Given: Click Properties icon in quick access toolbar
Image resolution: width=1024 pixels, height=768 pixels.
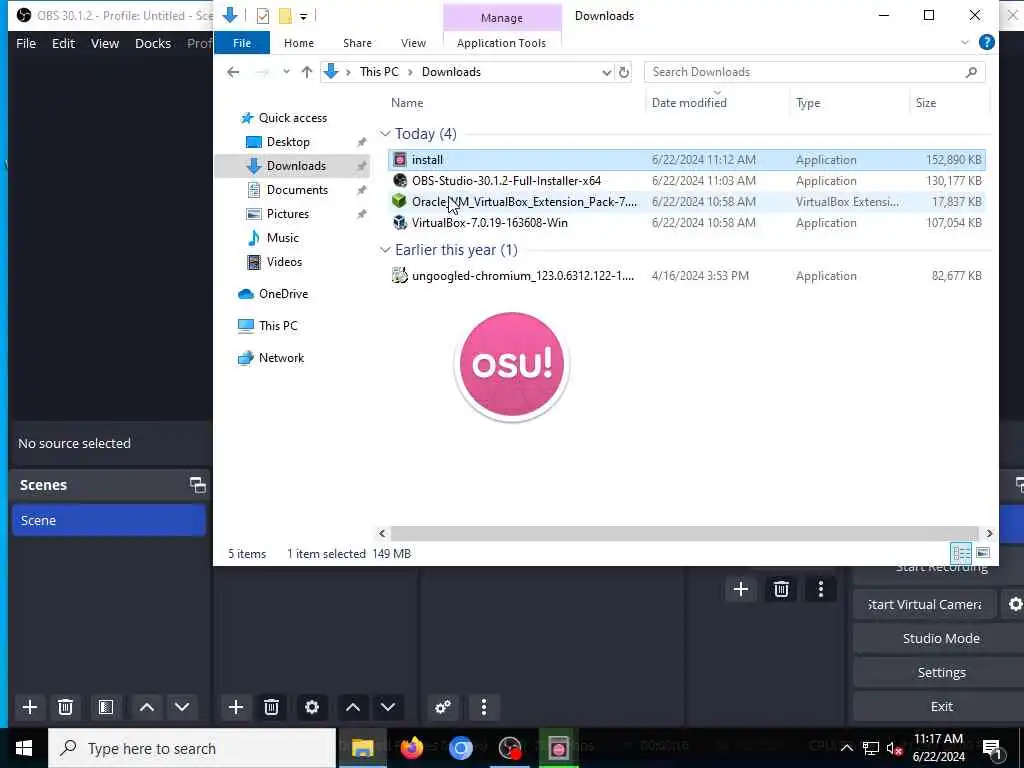Looking at the screenshot, I should click(263, 16).
